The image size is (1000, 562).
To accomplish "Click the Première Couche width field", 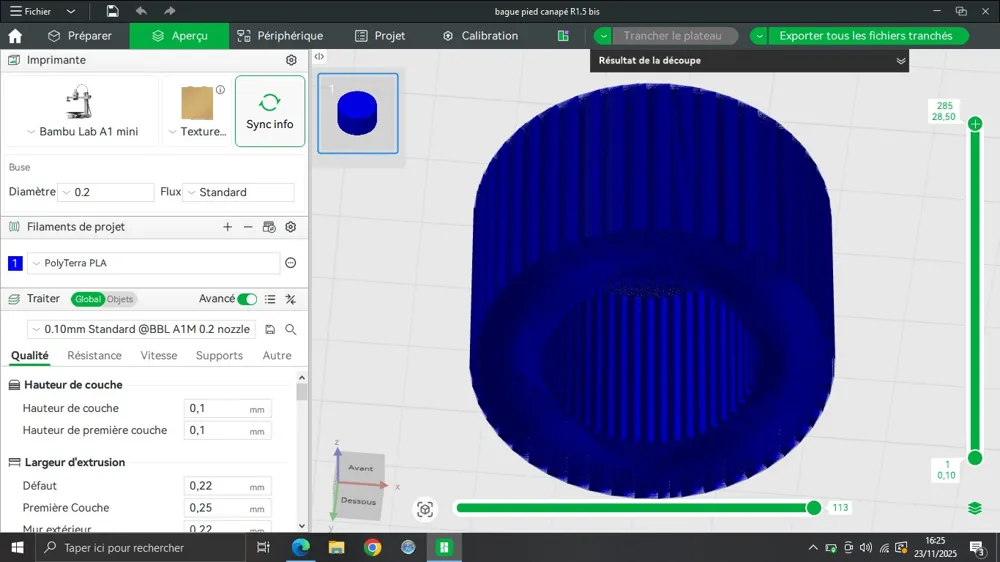I will coord(228,508).
